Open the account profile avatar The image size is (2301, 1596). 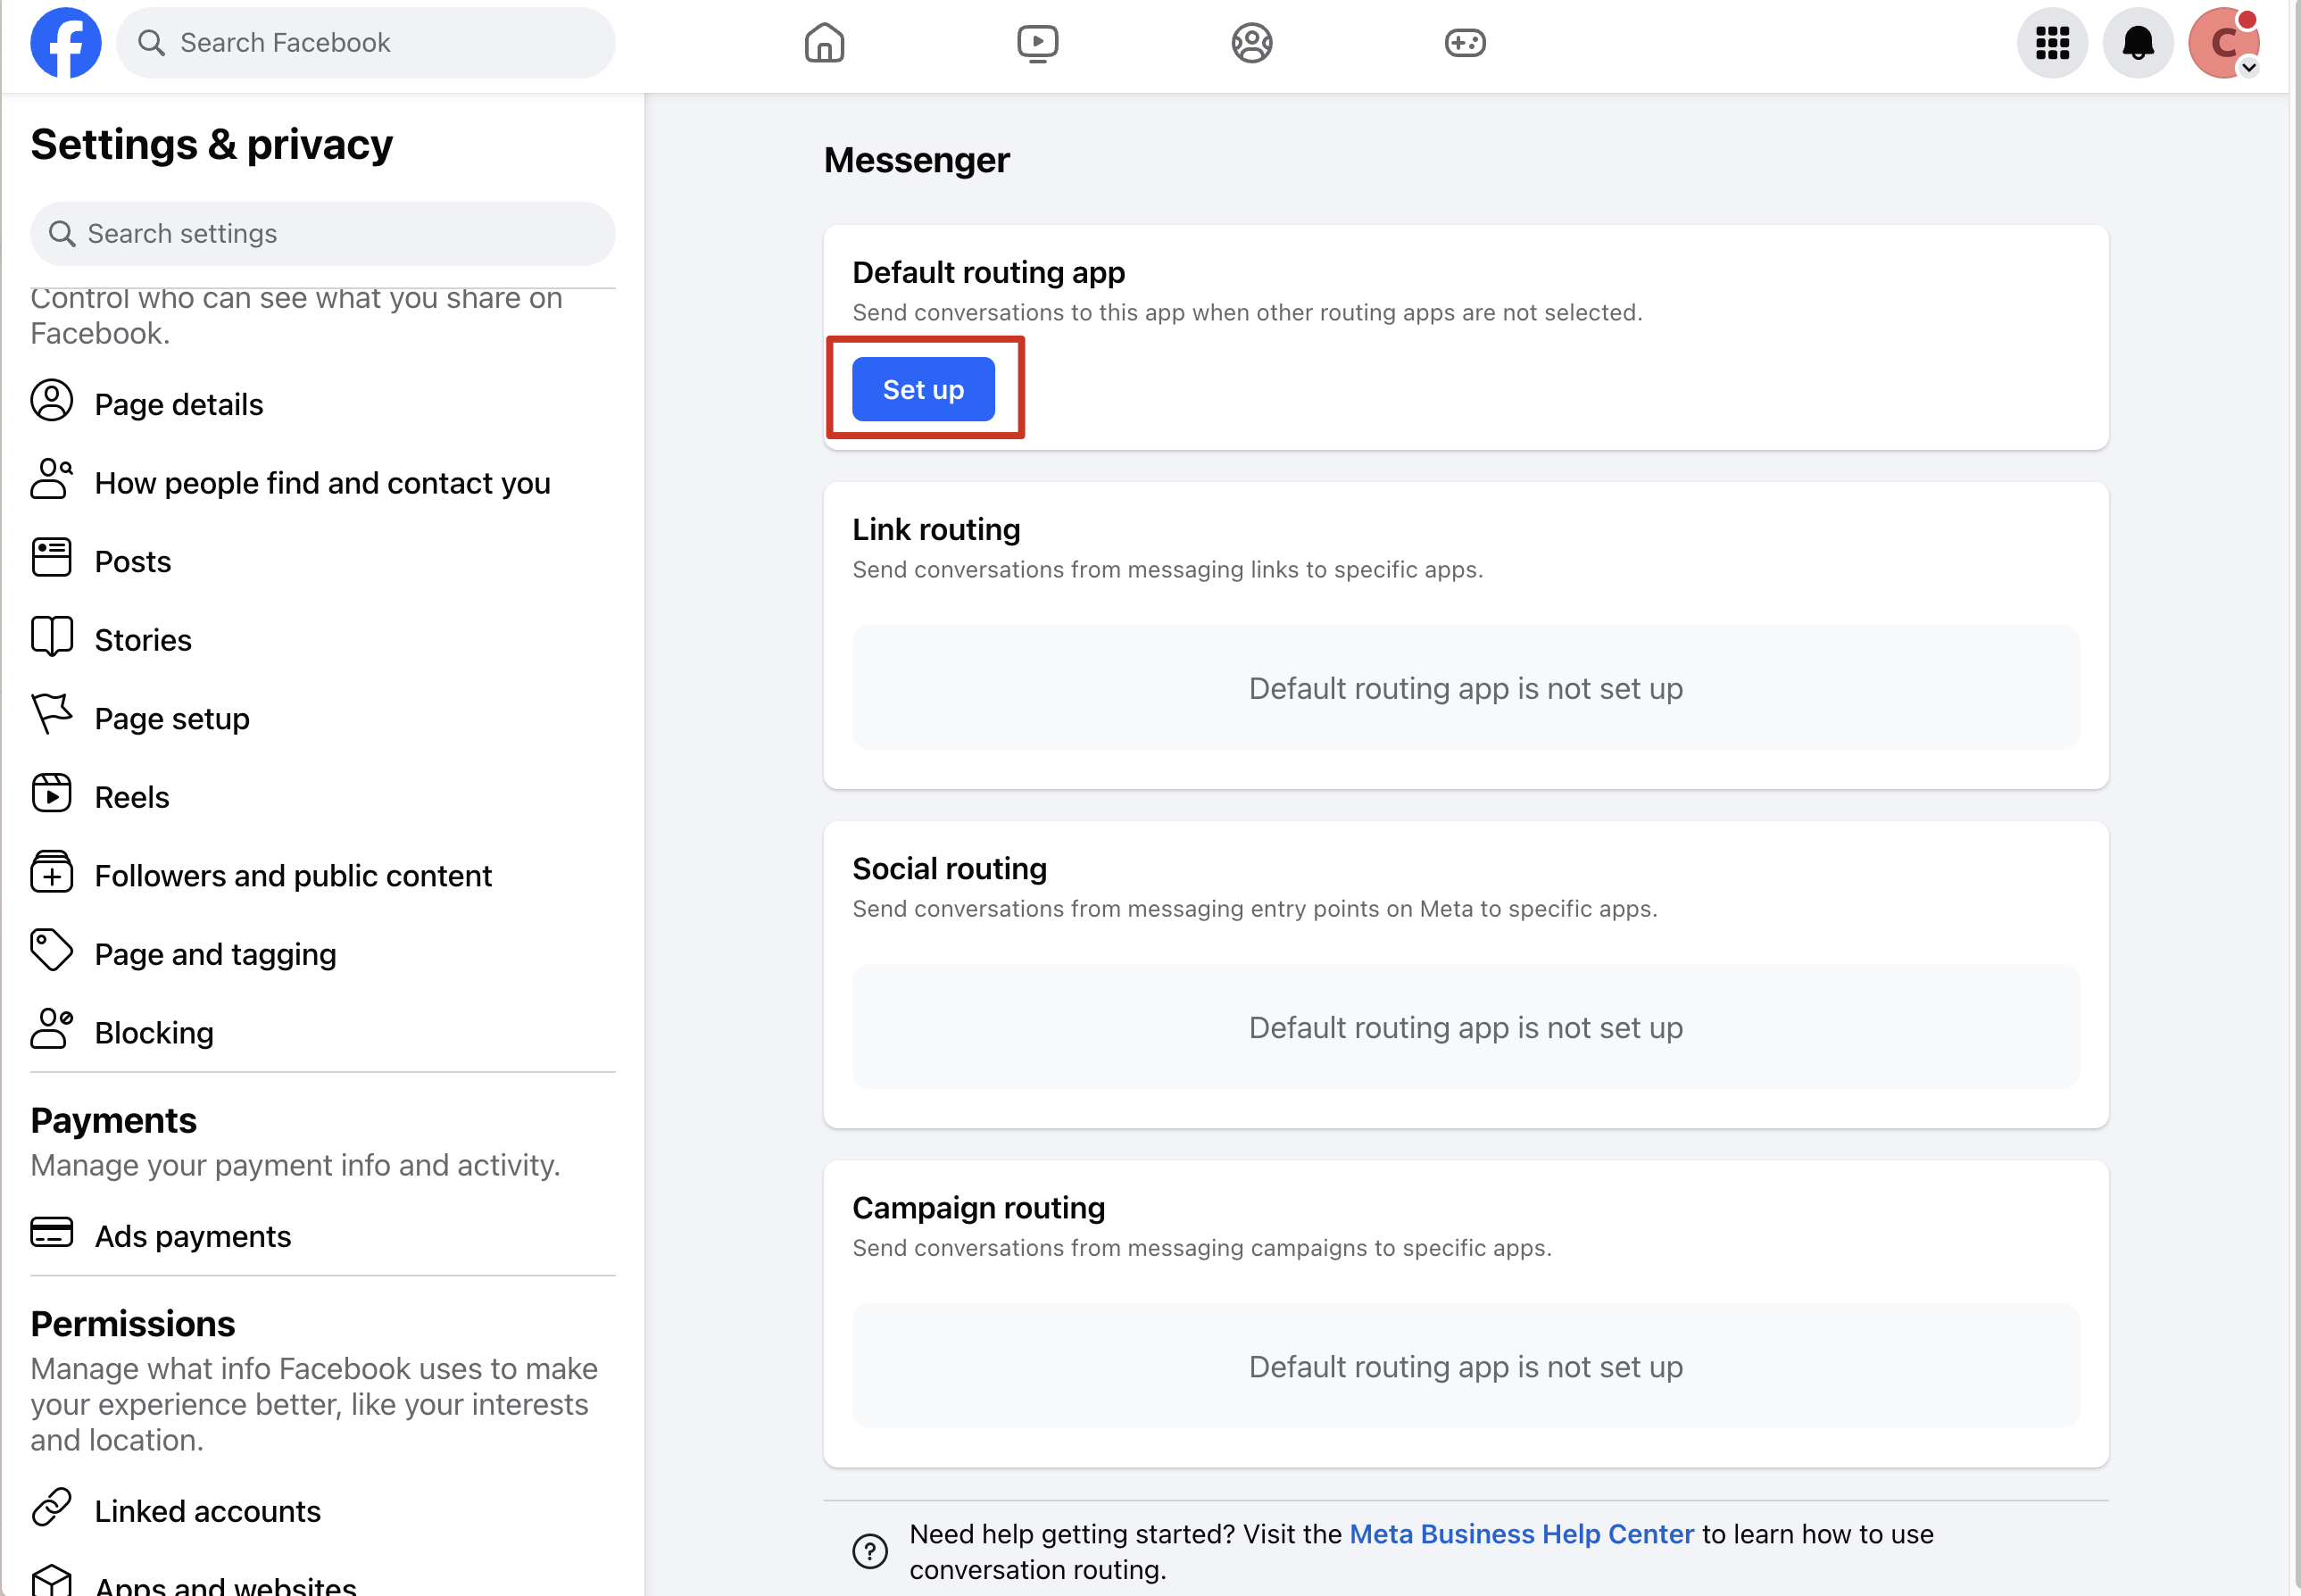pos(2223,43)
